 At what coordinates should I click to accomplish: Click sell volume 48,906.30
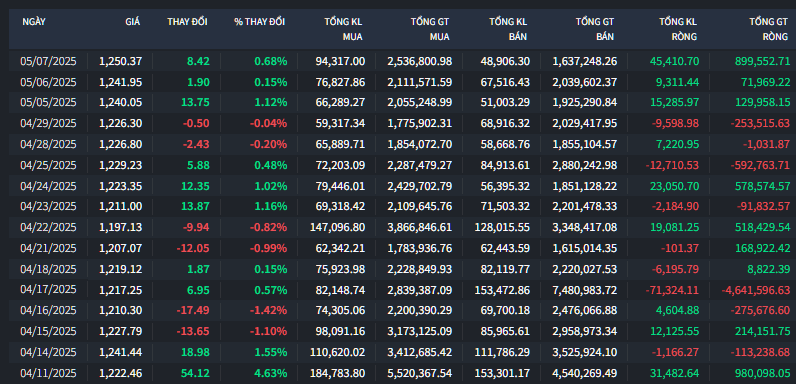pyautogui.click(x=505, y=61)
